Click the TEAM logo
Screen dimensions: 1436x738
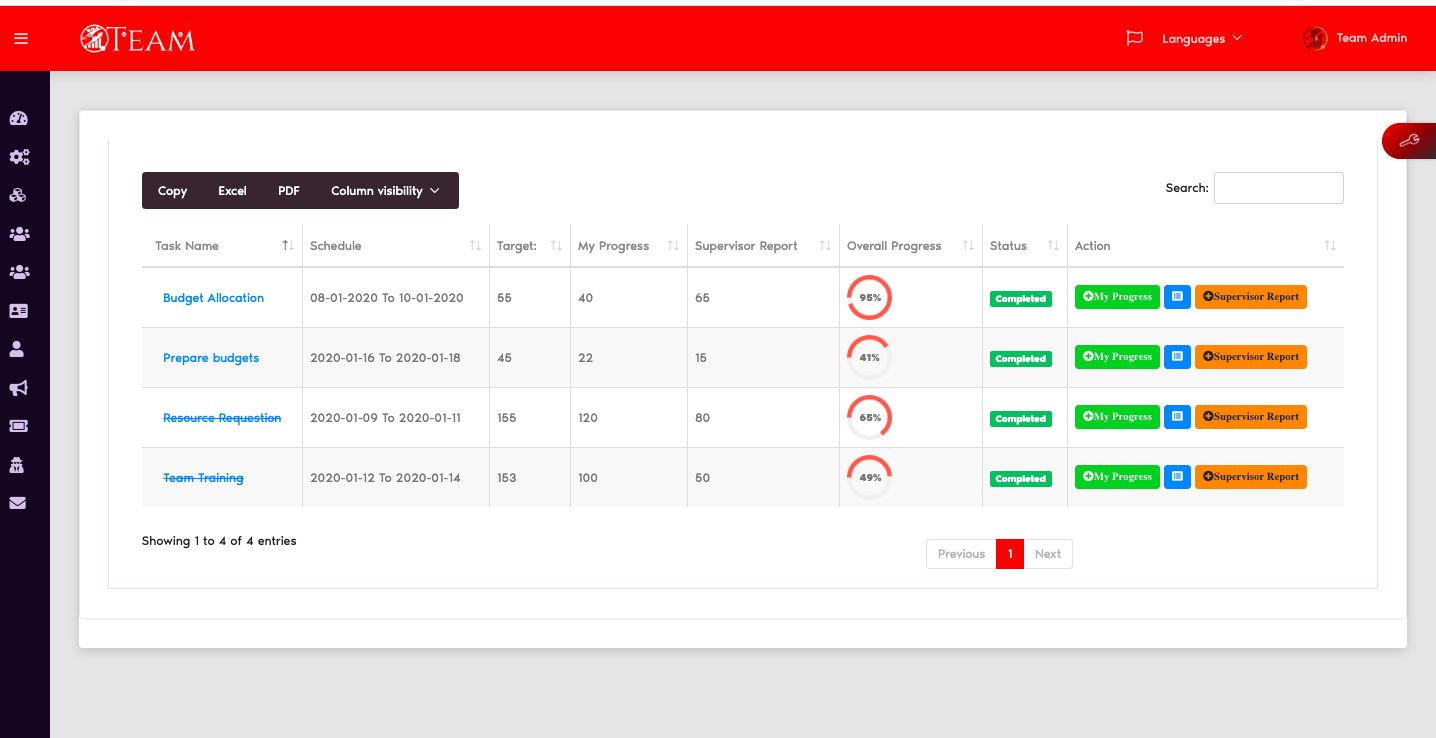pyautogui.click(x=137, y=39)
